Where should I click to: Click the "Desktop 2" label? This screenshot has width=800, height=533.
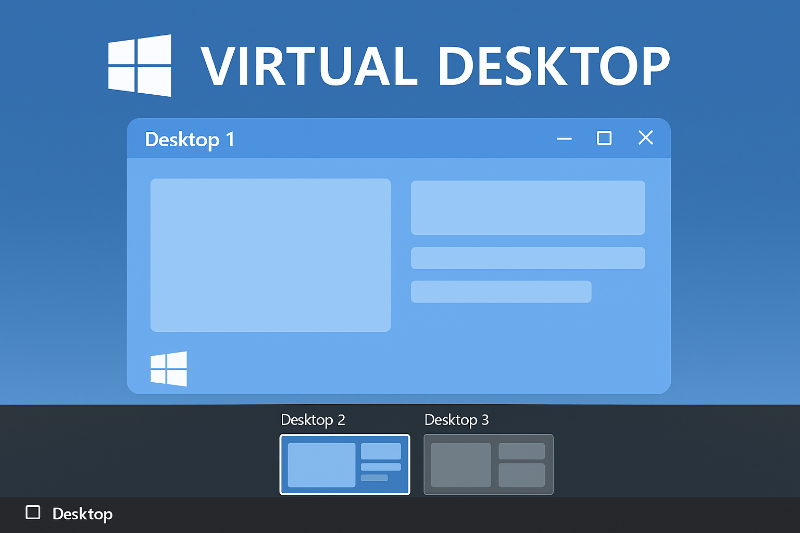tap(313, 420)
